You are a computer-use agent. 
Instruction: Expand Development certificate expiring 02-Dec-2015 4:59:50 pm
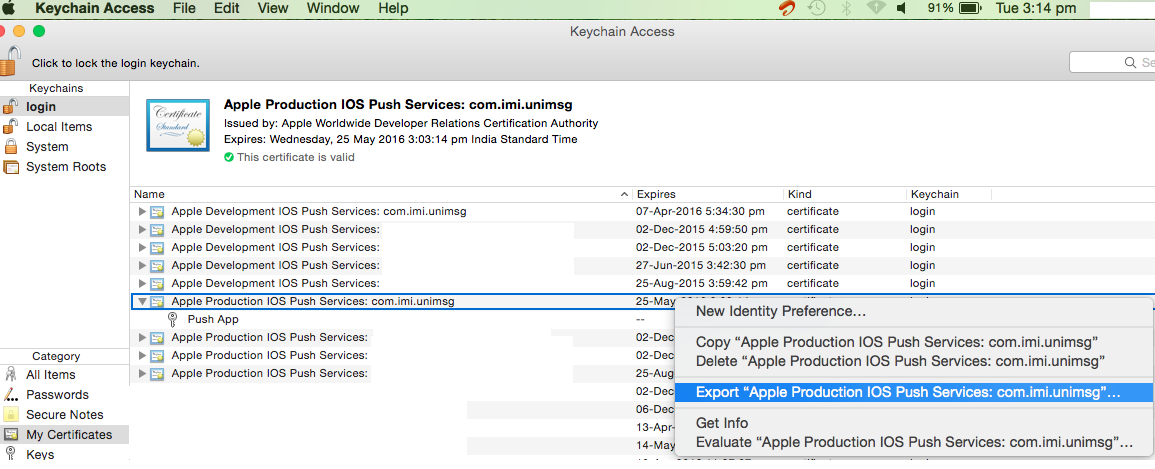[142, 230]
